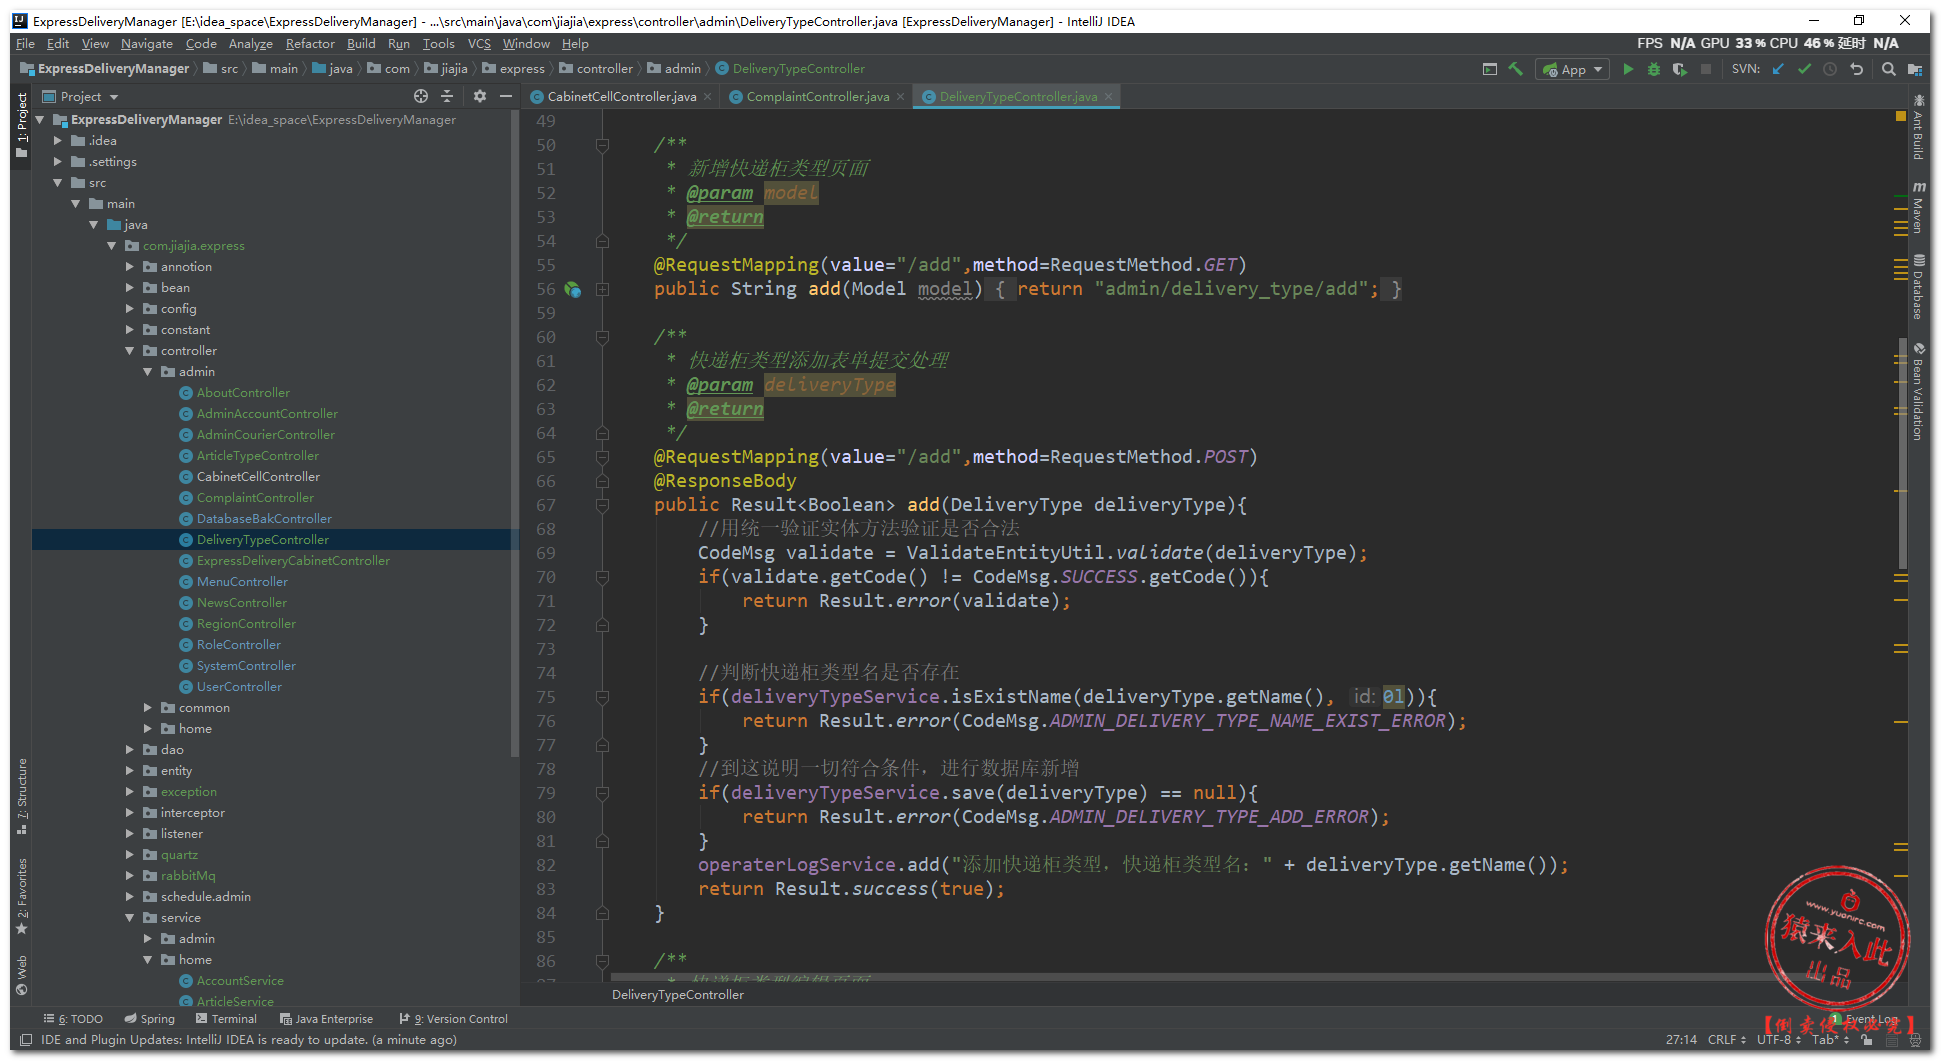This screenshot has width=1941, height=1061.
Task: Toggle fold marker on line 67
Action: [x=602, y=505]
